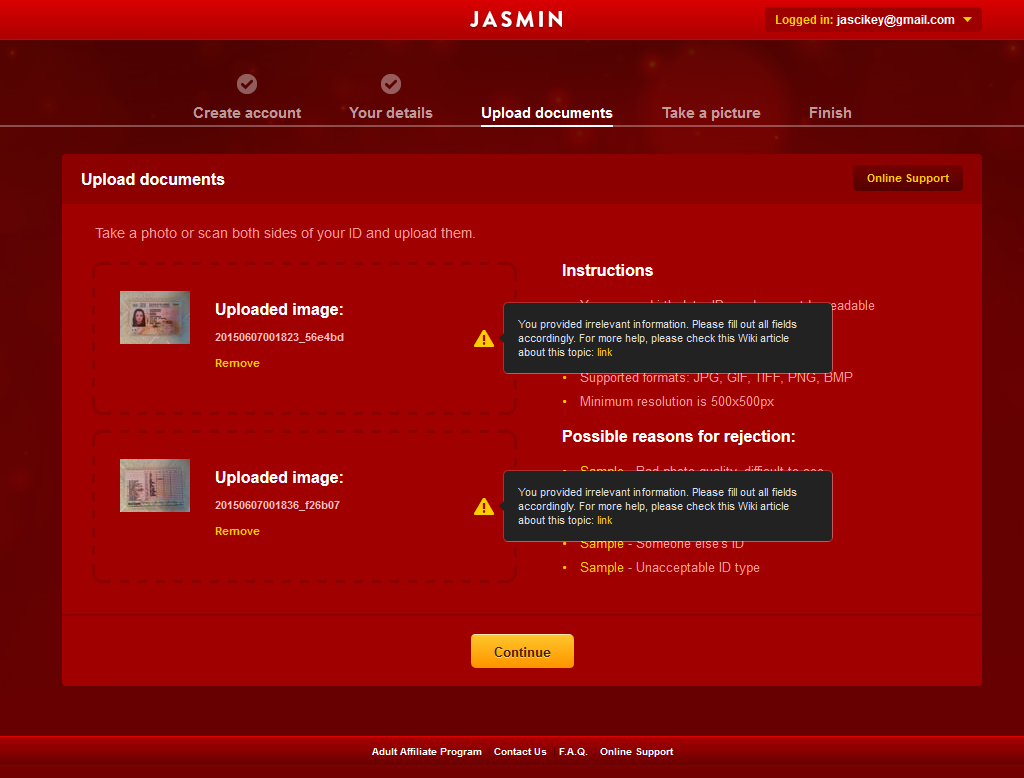The width and height of the screenshot is (1024, 778).
Task: Open the wiki link in second warning tooltip
Action: click(605, 521)
